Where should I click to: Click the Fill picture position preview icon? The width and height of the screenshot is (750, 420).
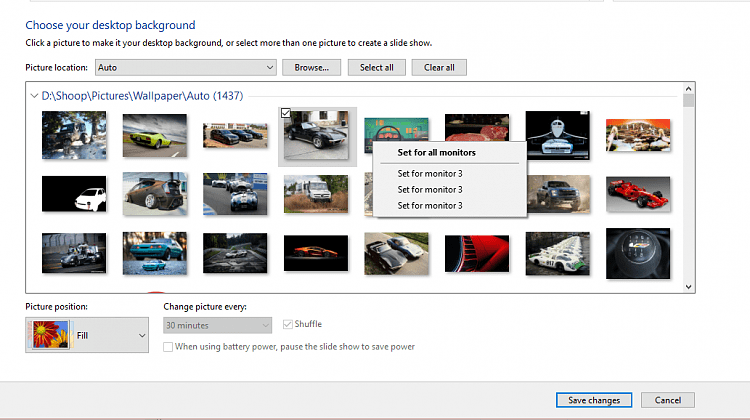click(x=50, y=336)
